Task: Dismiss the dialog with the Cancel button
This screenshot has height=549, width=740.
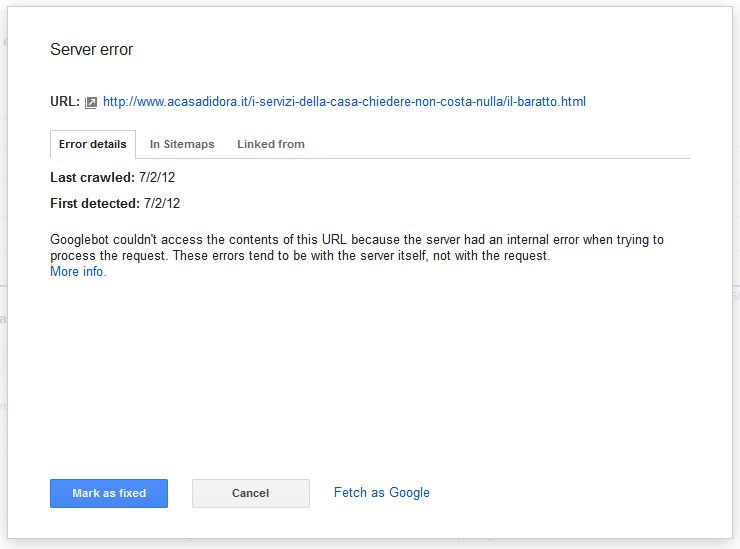Action: [x=251, y=493]
